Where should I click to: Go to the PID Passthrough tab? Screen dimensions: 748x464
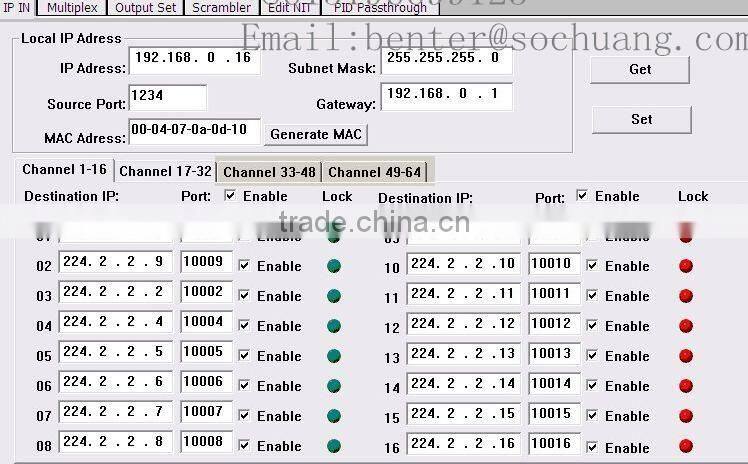380,8
